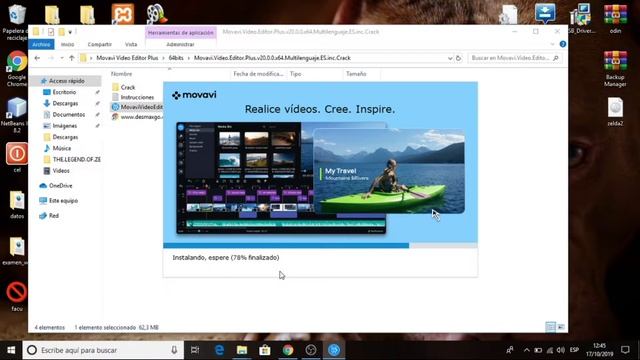Open the 'zelda2' desktop file
640x360 pixels.
(615, 111)
